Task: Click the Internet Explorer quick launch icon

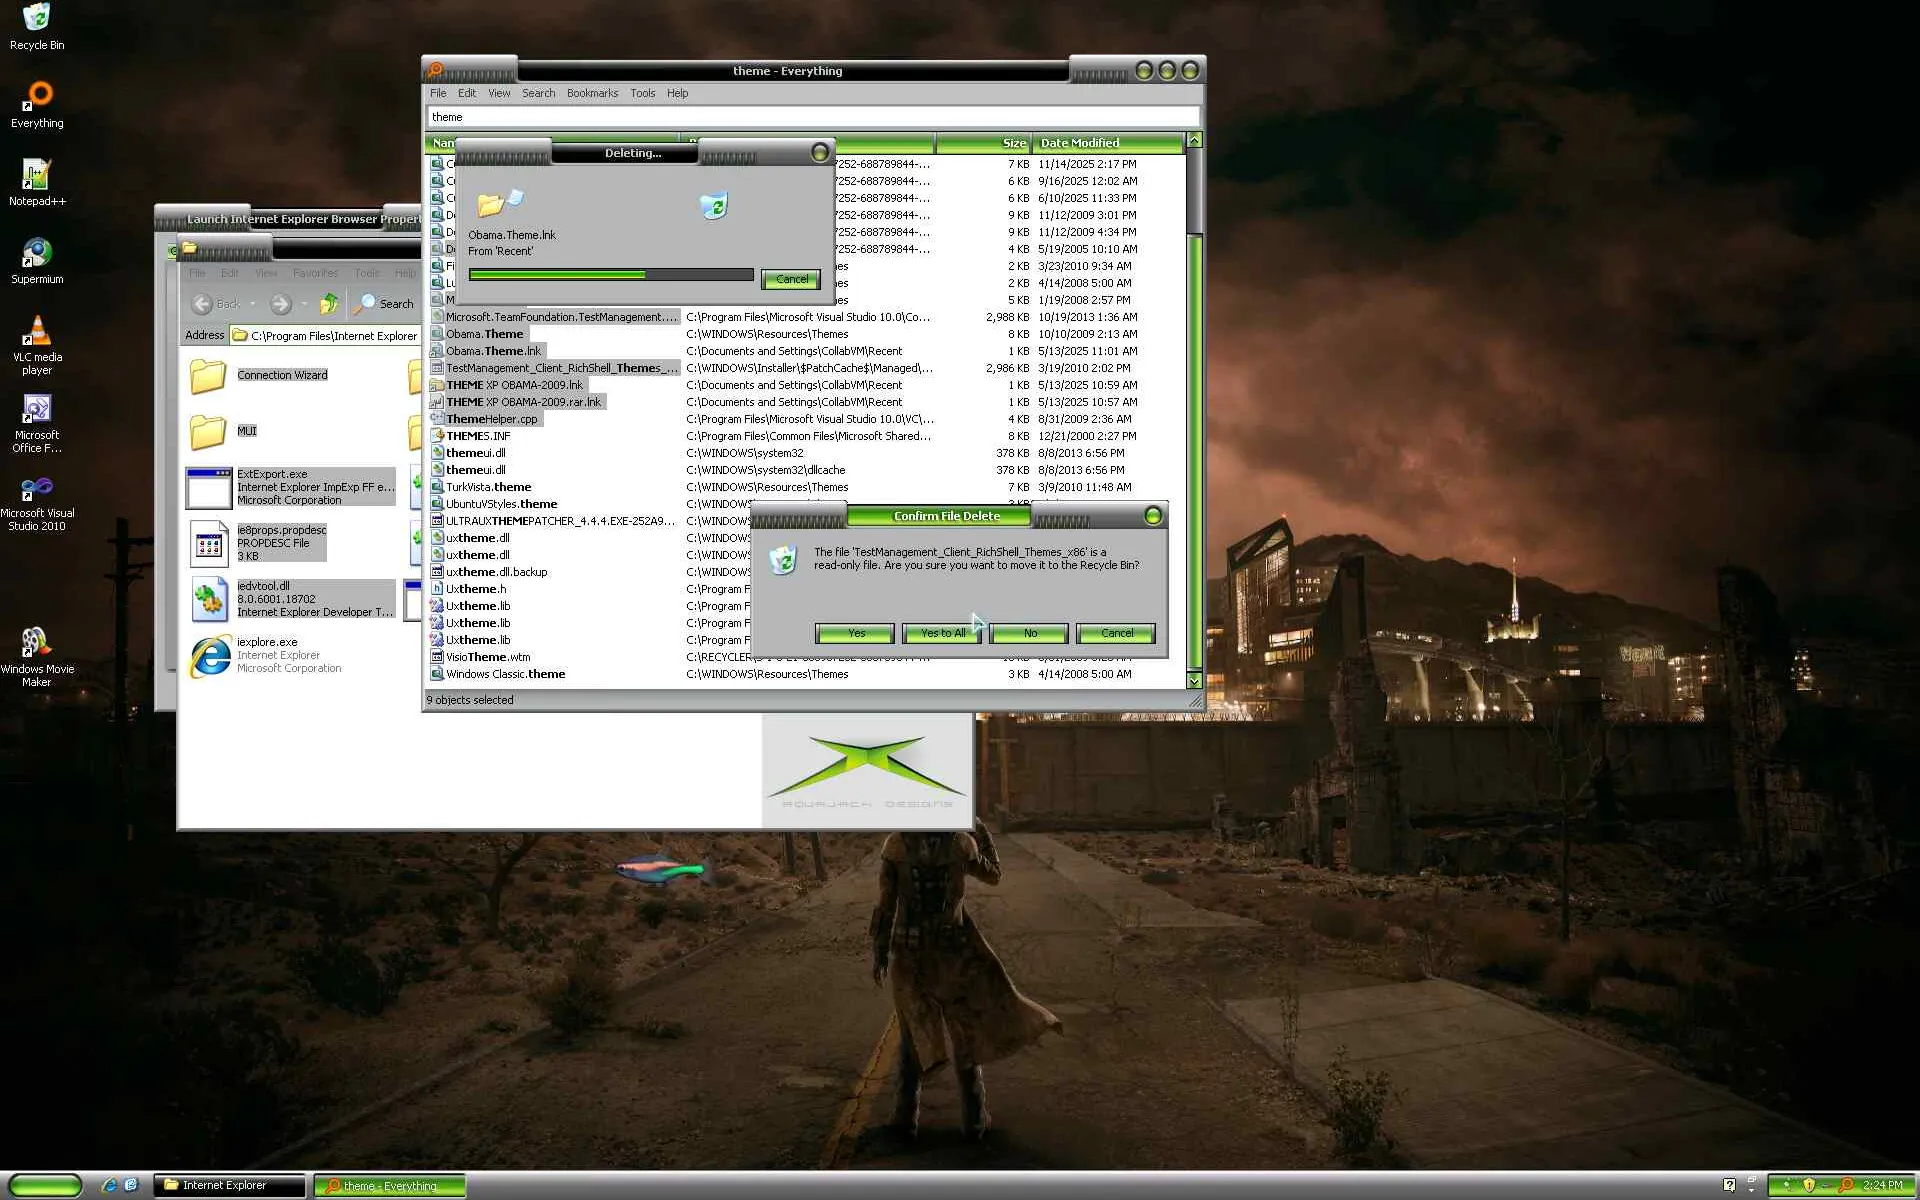Action: click(x=109, y=1185)
